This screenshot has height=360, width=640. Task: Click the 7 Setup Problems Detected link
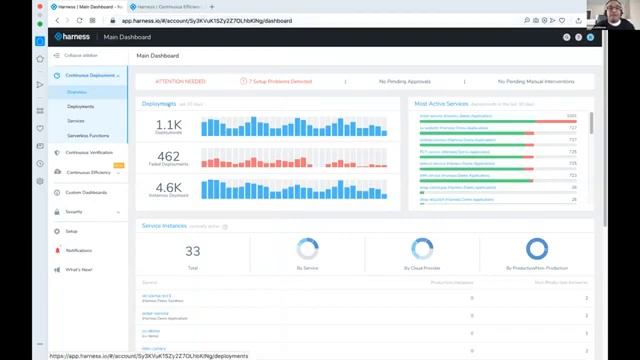[x=280, y=81]
